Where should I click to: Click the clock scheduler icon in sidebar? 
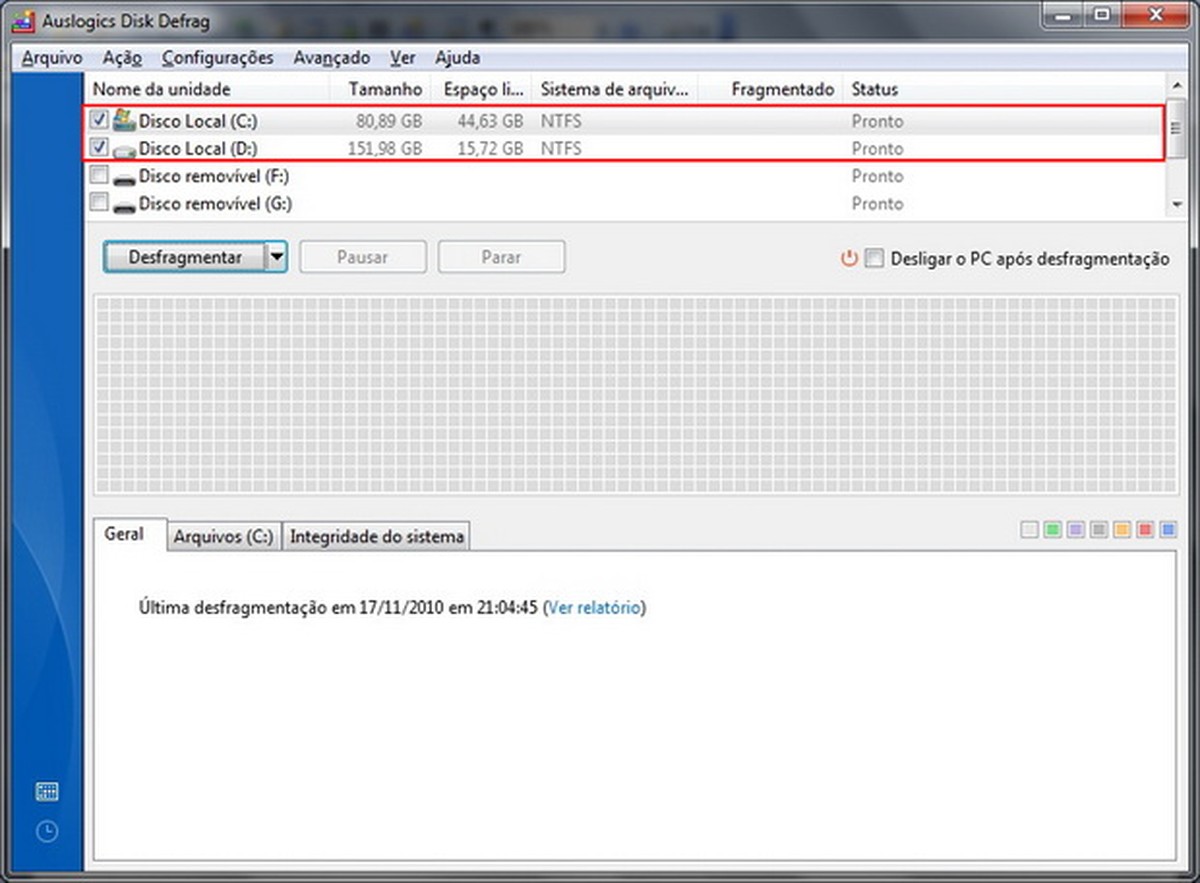(46, 831)
